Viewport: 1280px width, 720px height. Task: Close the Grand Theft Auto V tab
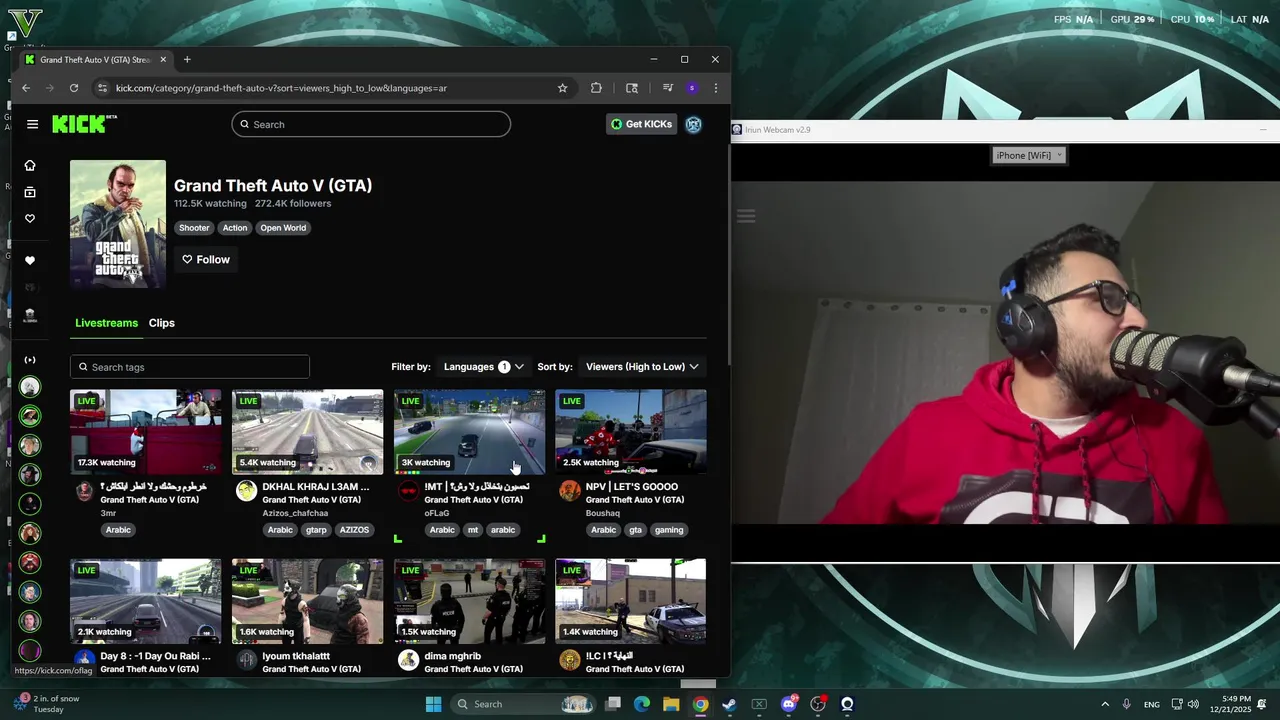(x=163, y=59)
